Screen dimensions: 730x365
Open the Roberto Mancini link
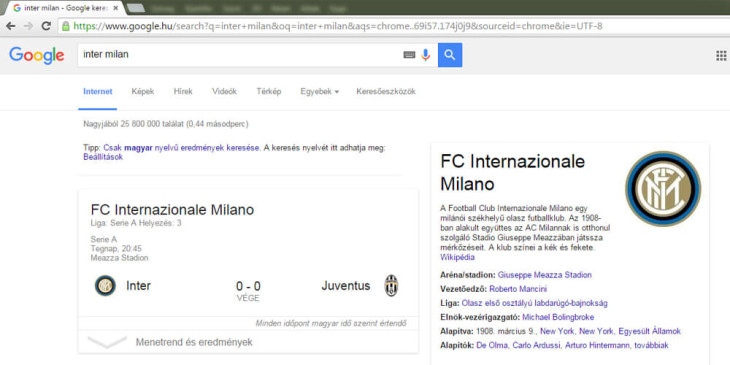pyautogui.click(x=518, y=289)
